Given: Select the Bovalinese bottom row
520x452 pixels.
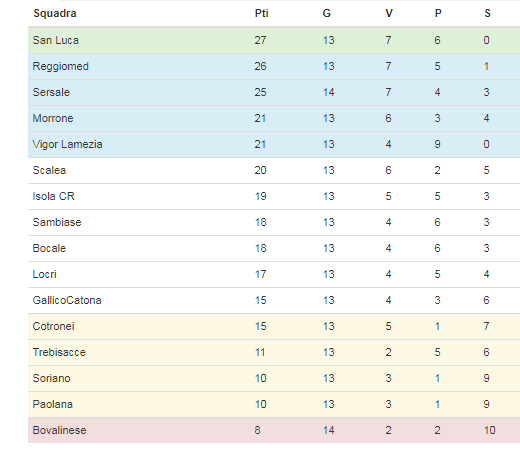Looking at the screenshot, I should click(274, 430).
